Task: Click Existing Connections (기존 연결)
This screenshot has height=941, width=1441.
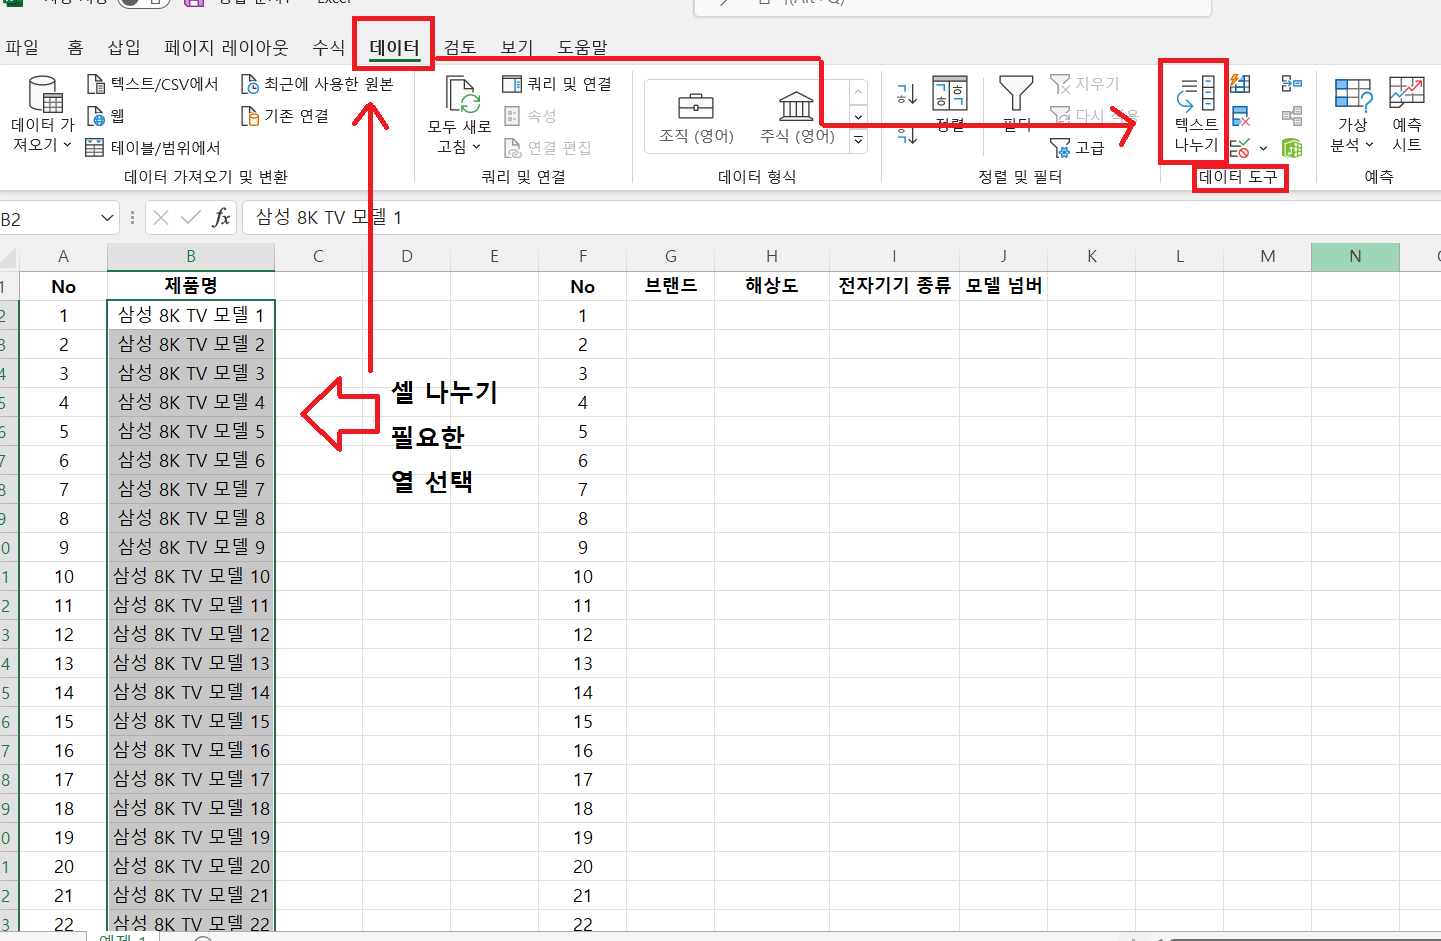Action: point(285,116)
